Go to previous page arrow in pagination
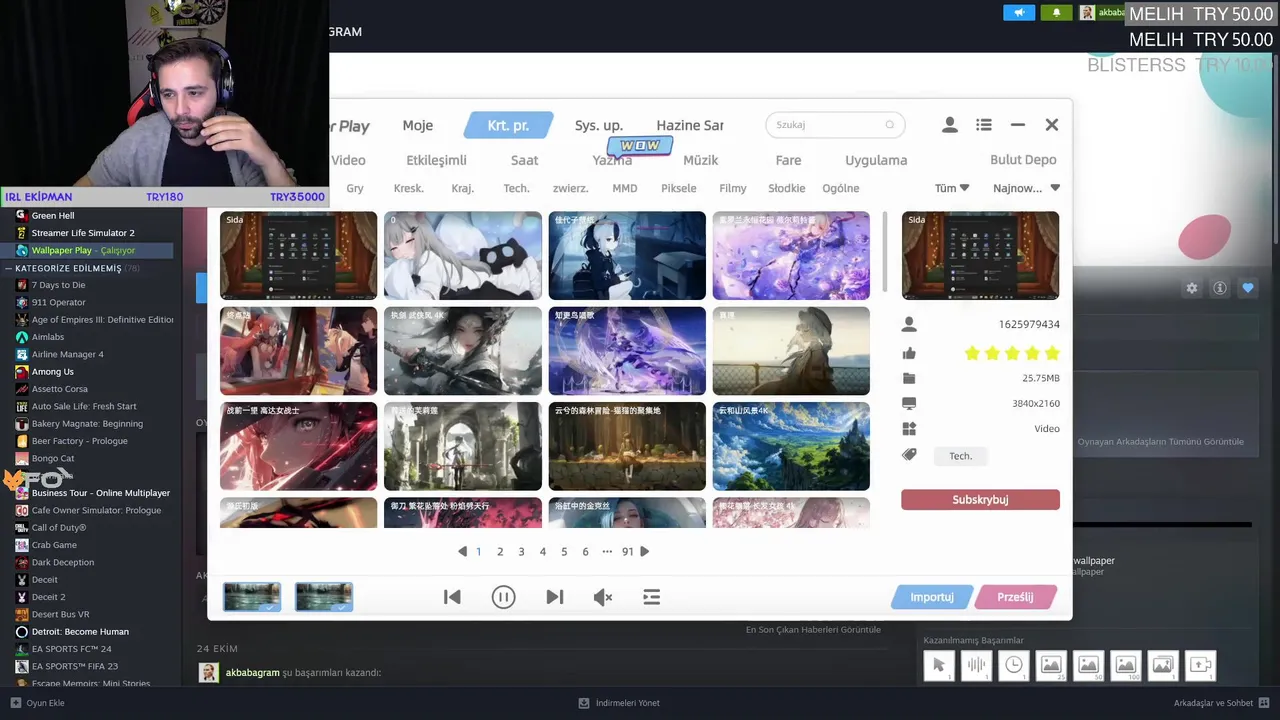Viewport: 1280px width, 720px height. pos(462,551)
